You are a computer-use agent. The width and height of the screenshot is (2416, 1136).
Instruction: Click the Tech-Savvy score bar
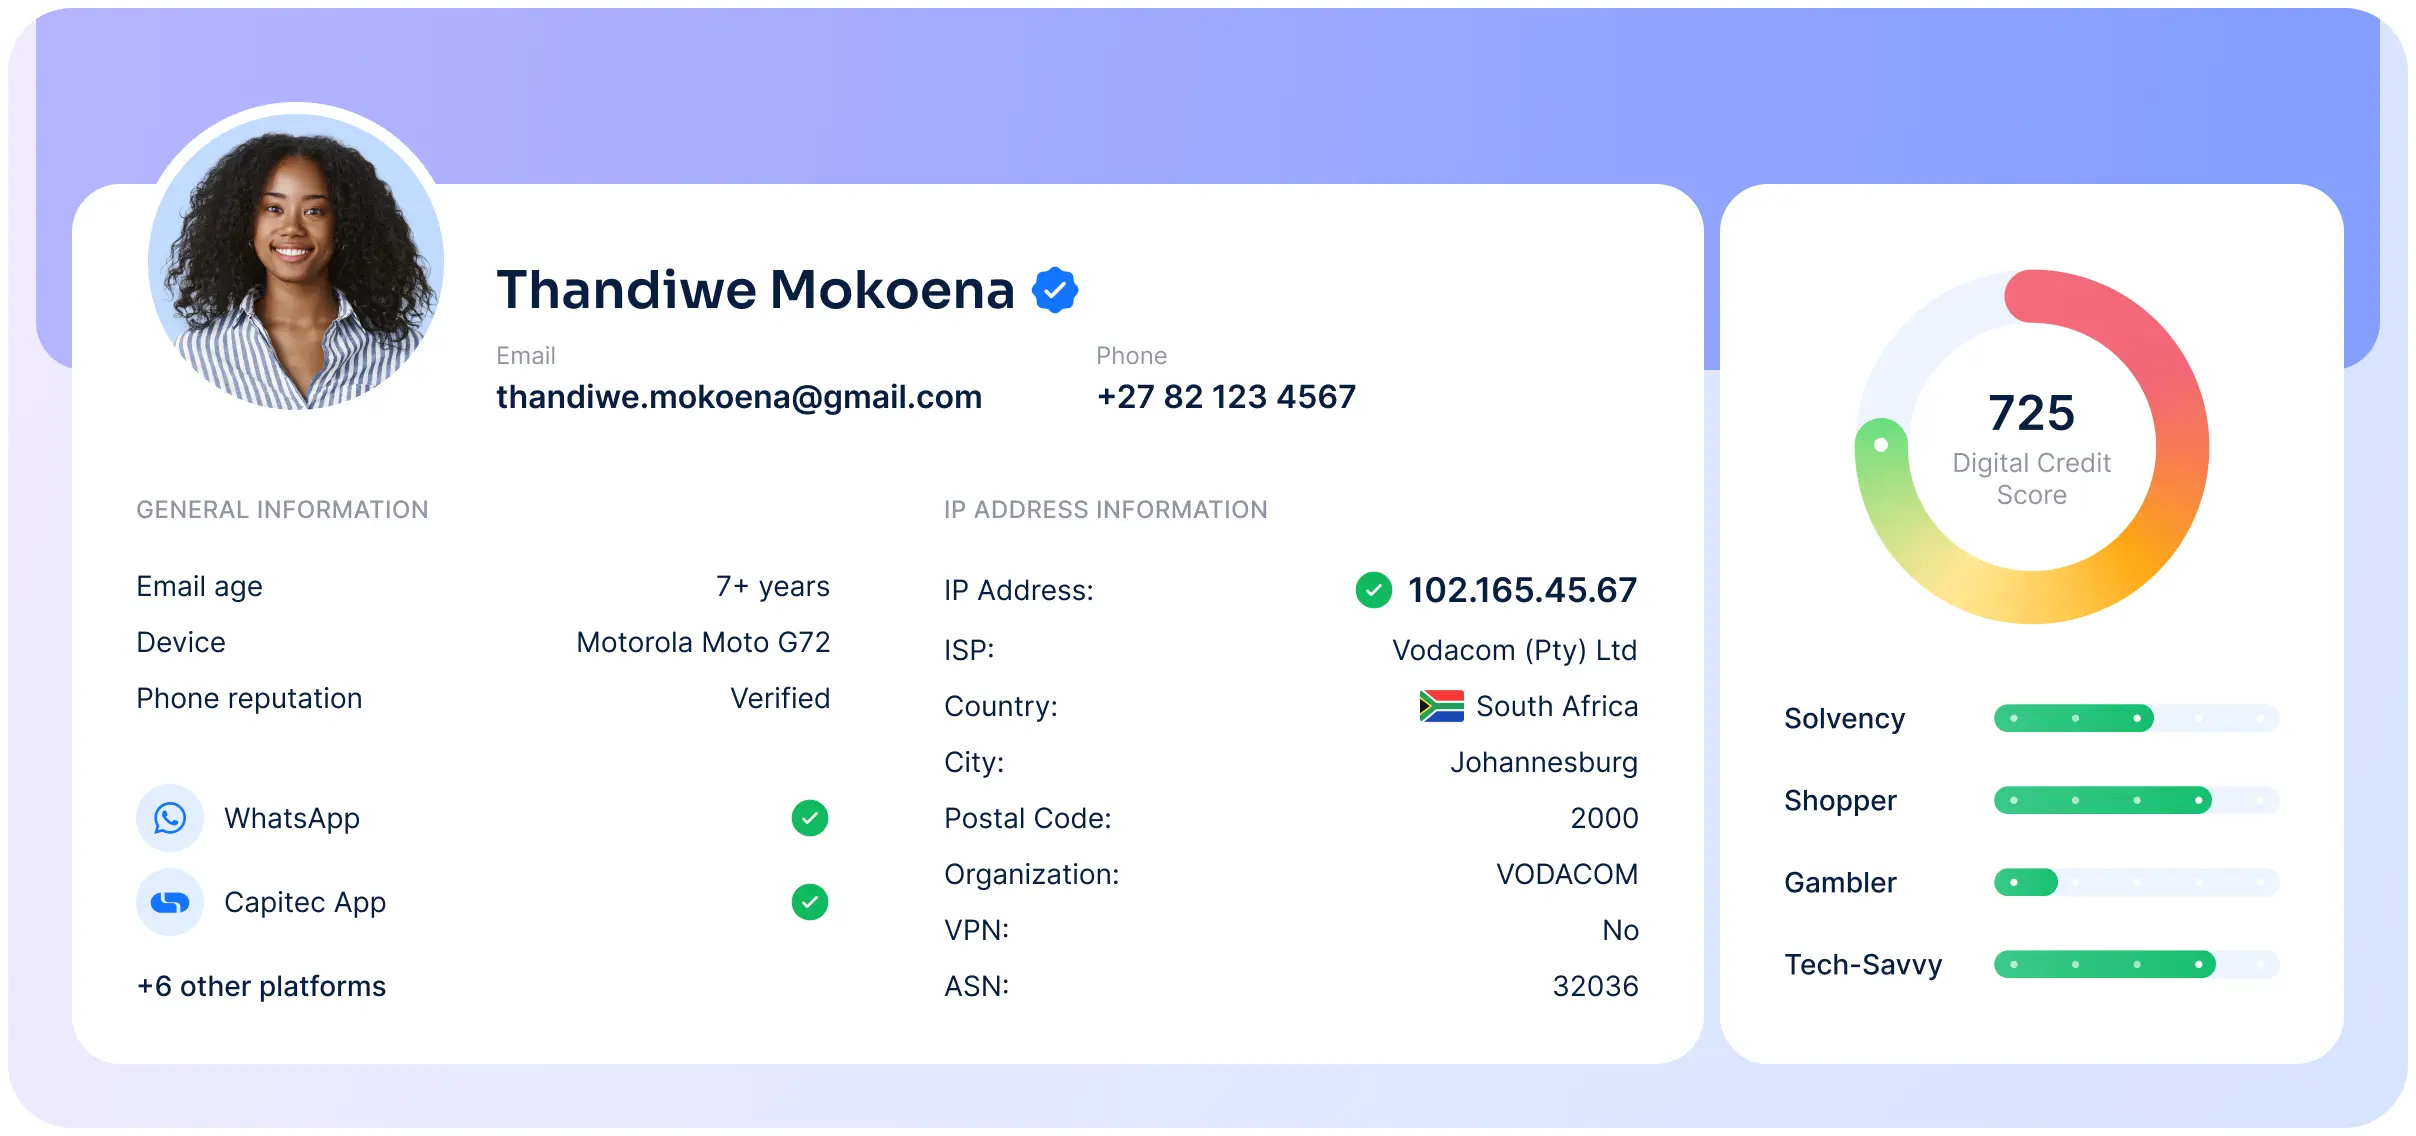coord(2136,964)
